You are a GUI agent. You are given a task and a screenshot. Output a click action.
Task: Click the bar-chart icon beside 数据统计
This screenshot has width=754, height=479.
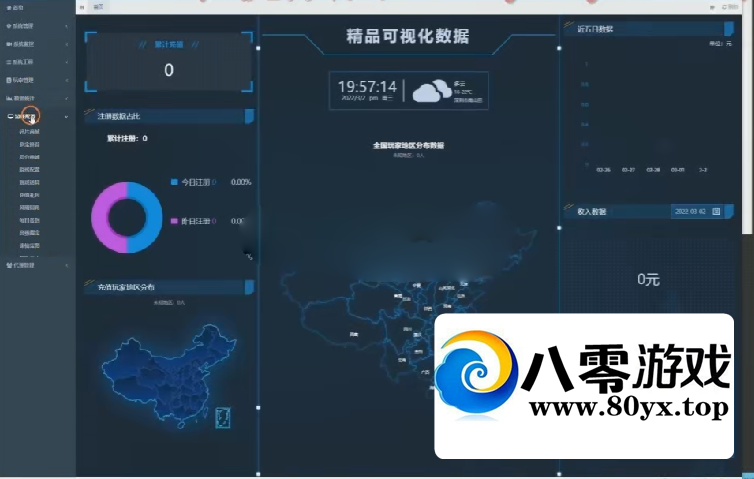tap(9, 98)
